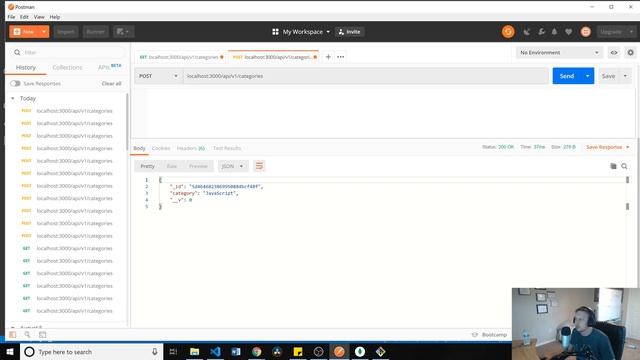Open Find and Replace in bottom bar

click(27, 335)
